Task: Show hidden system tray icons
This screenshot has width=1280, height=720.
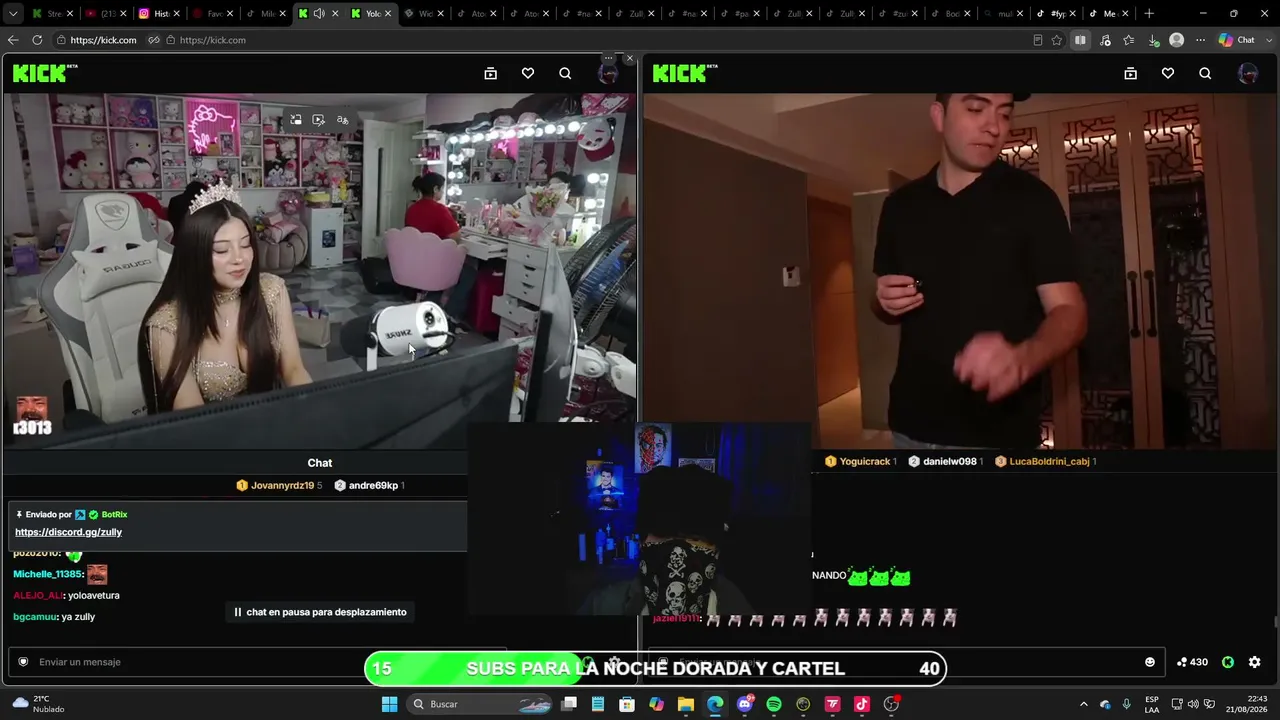Action: (1083, 704)
